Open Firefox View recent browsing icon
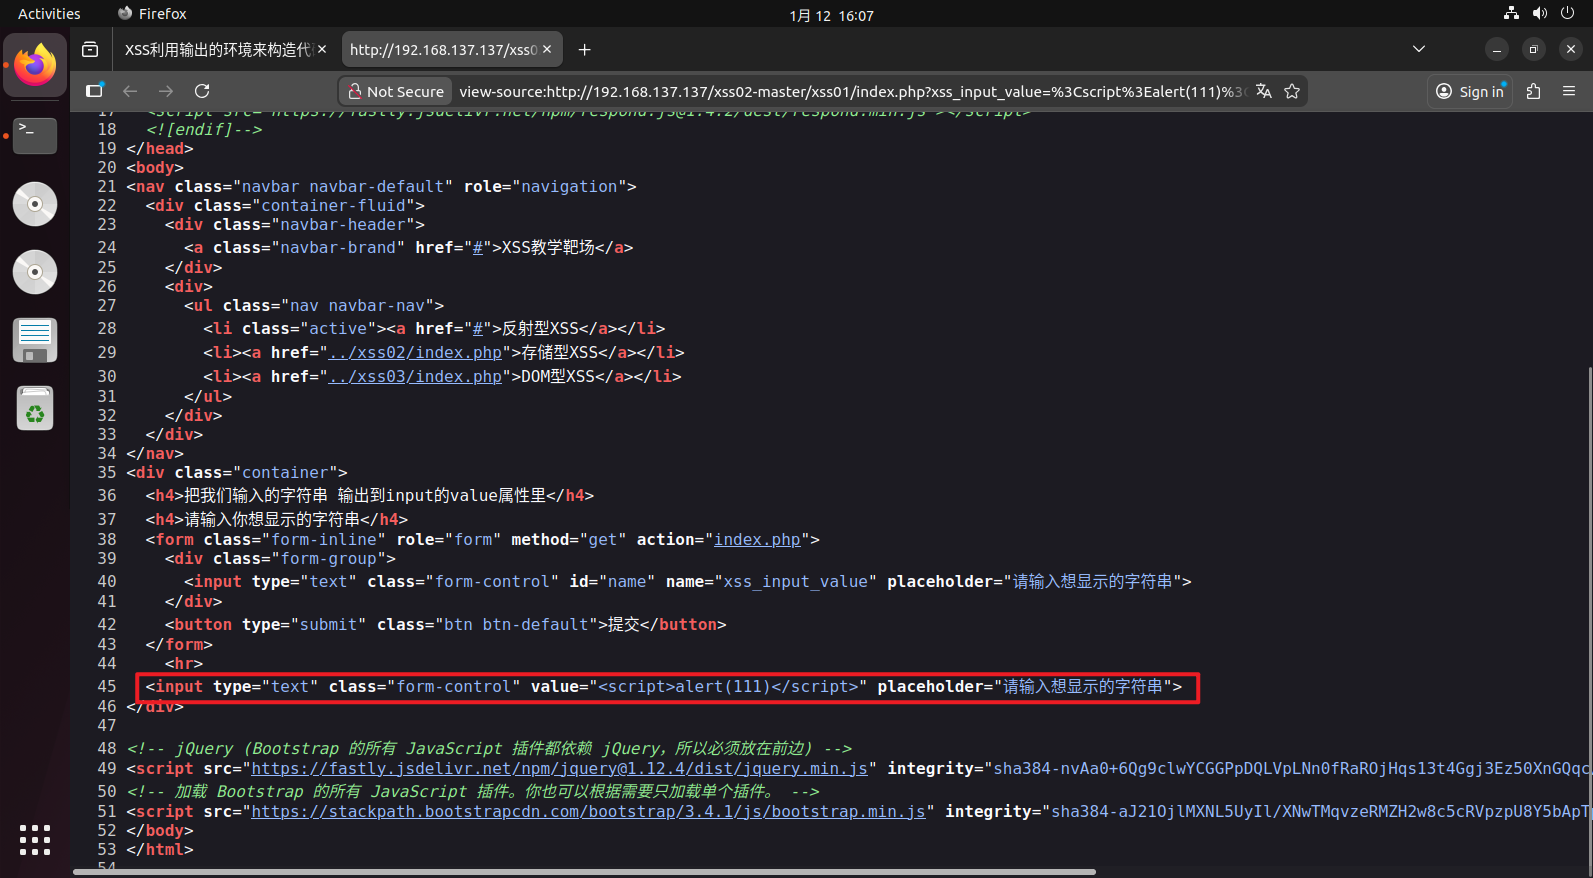The image size is (1593, 878). pos(90,49)
